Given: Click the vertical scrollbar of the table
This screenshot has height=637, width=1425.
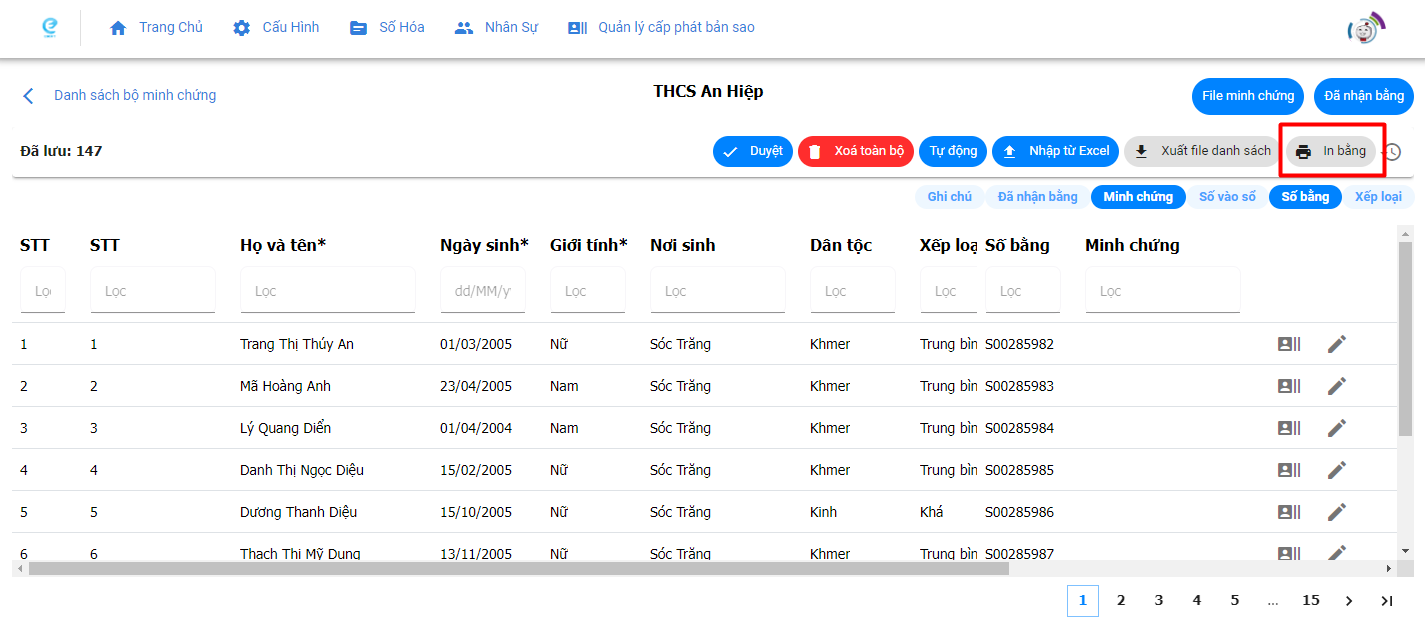Looking at the screenshot, I should point(1405,340).
